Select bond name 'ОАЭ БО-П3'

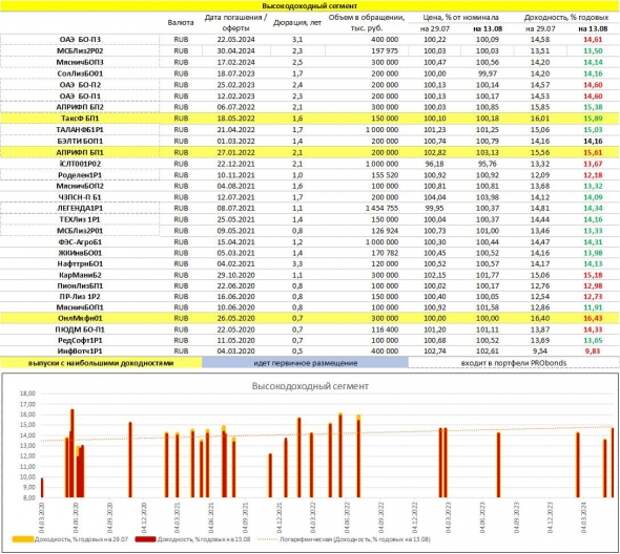click(80, 40)
